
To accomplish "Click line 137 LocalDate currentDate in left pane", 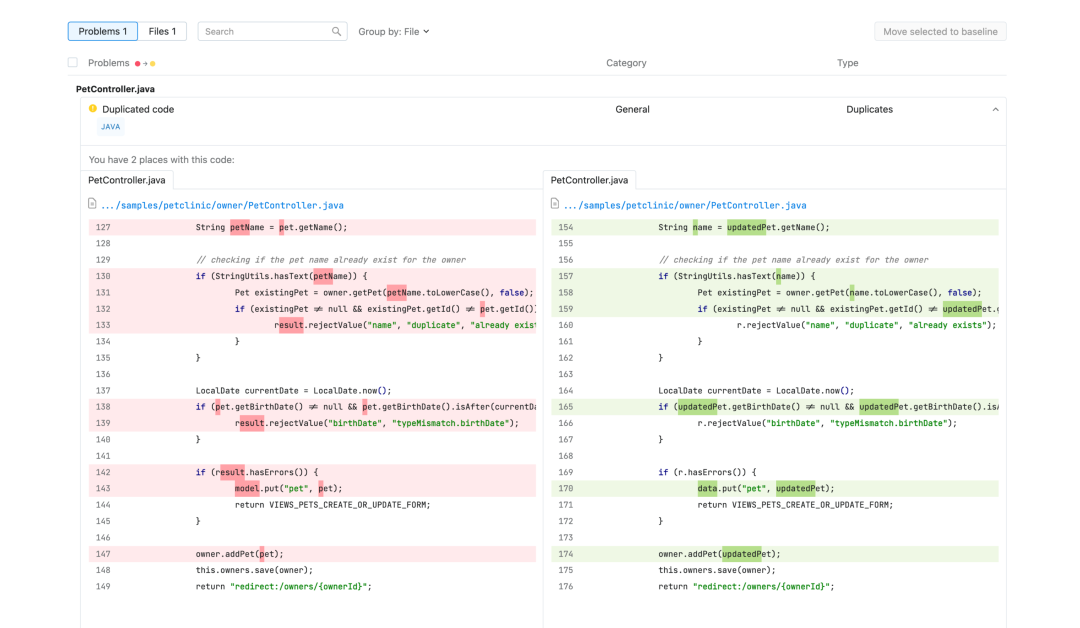I will tap(293, 390).
